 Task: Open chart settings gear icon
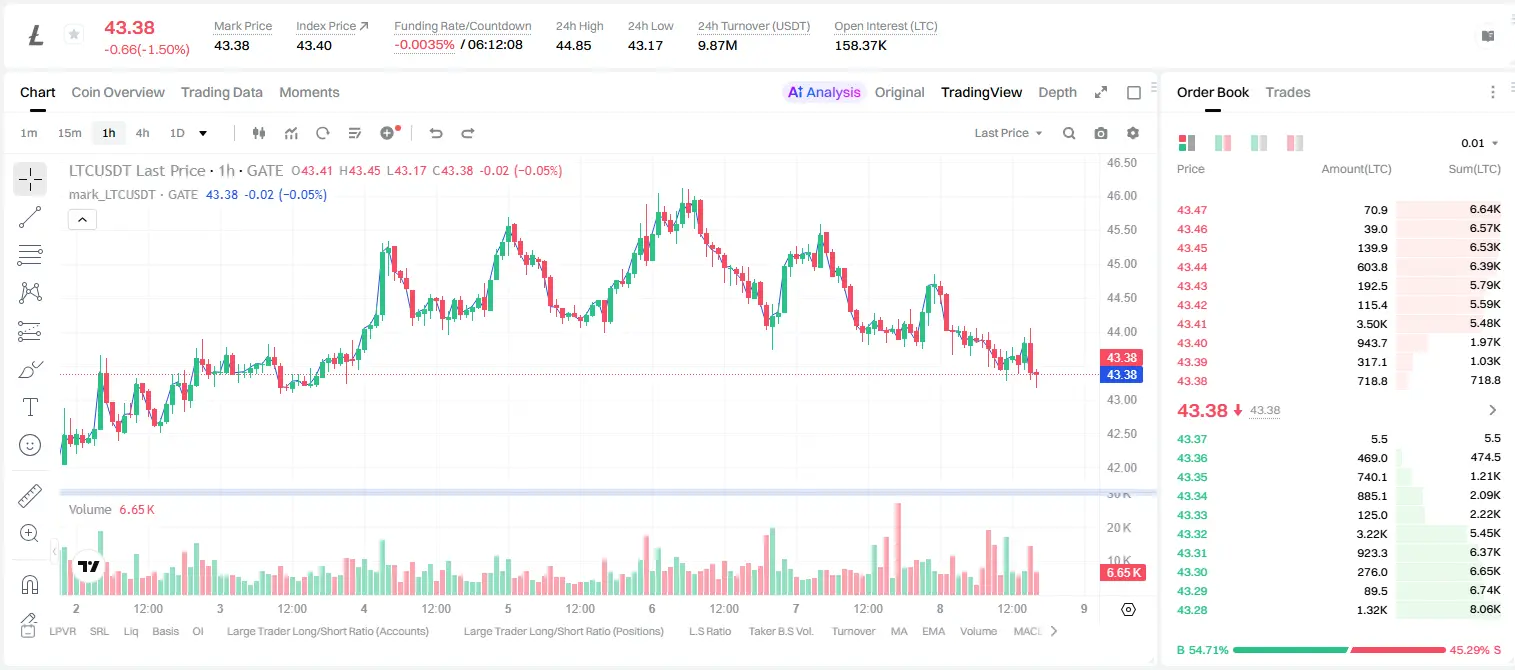pyautogui.click(x=1133, y=133)
